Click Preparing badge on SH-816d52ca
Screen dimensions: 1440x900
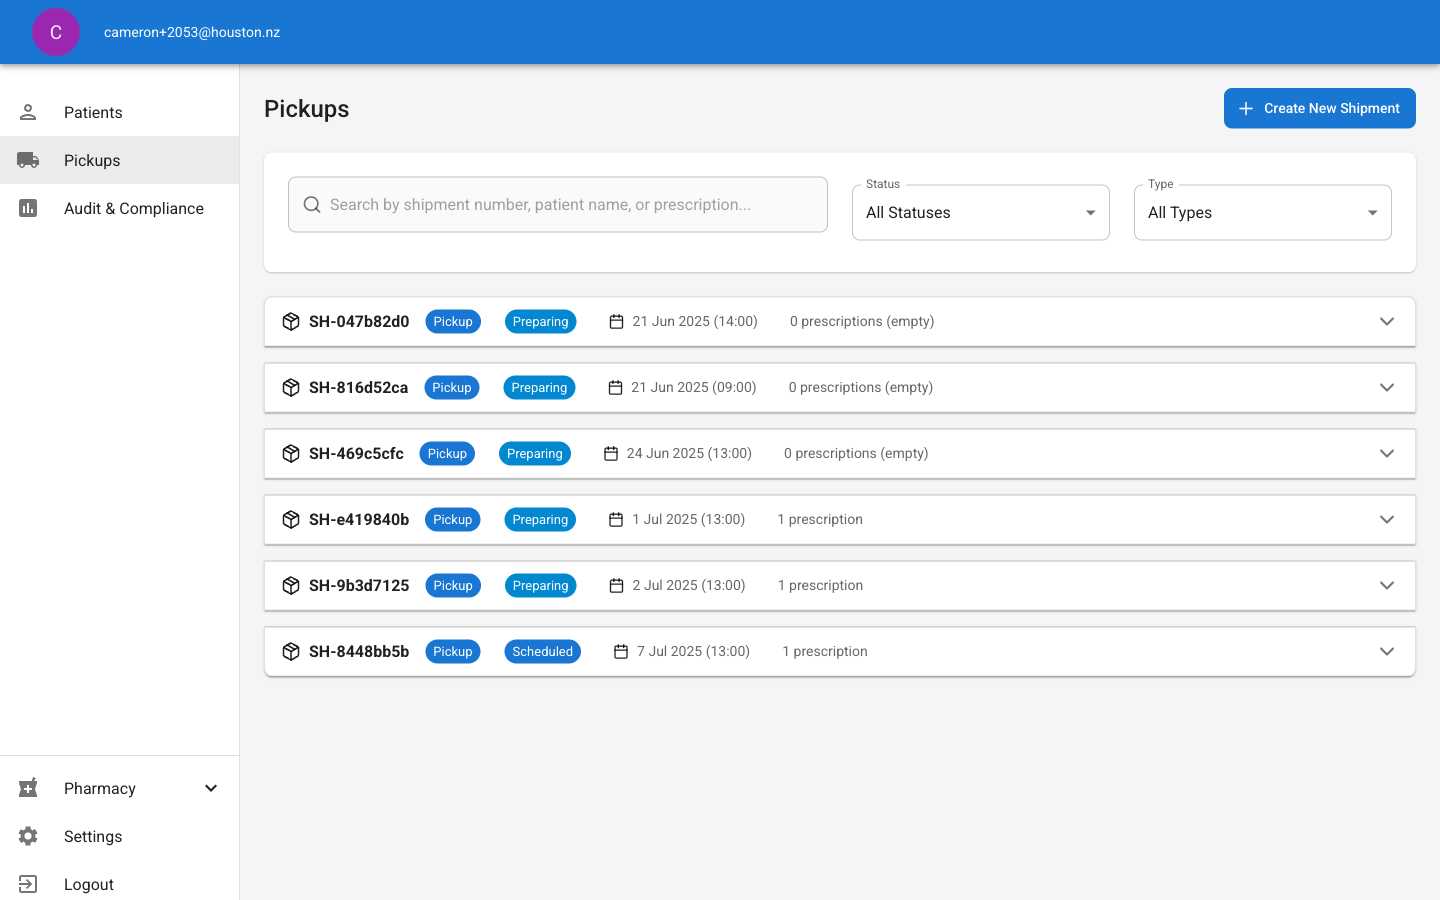[x=539, y=387]
